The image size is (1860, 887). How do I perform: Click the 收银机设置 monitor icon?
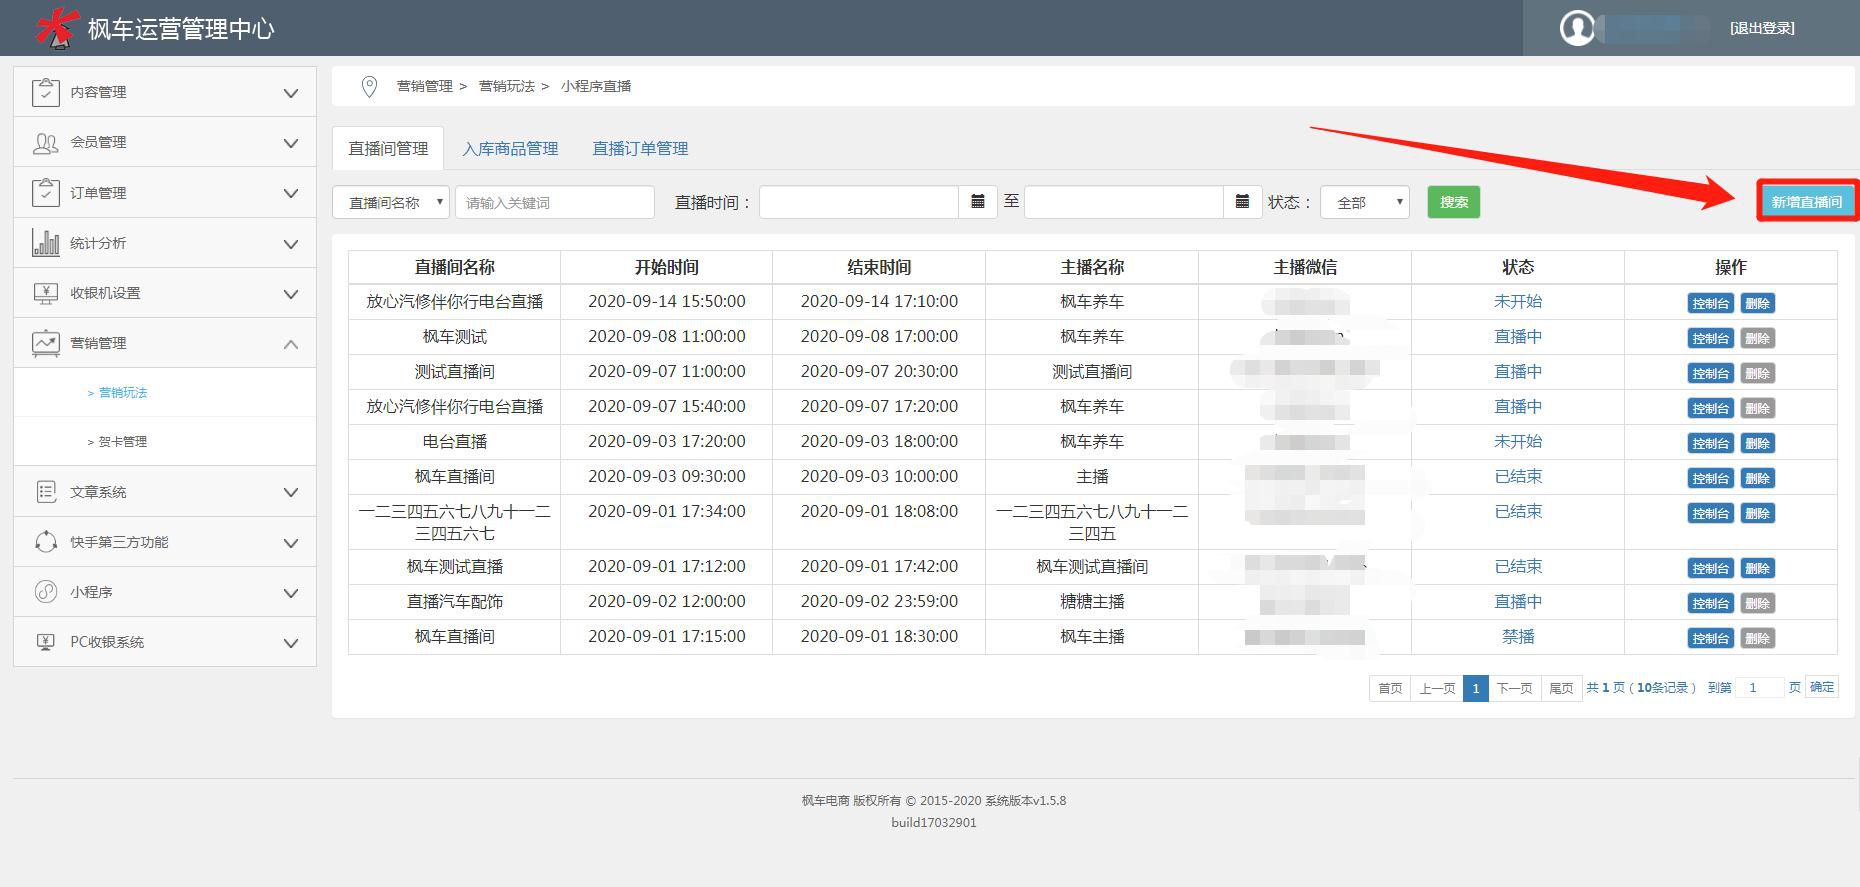46,293
